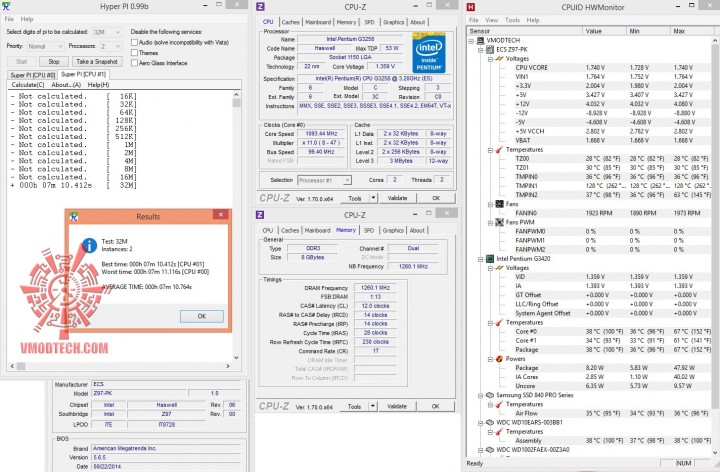
Task: Click the DRAM Frequency value 1260.1 MHz
Action: [376, 288]
